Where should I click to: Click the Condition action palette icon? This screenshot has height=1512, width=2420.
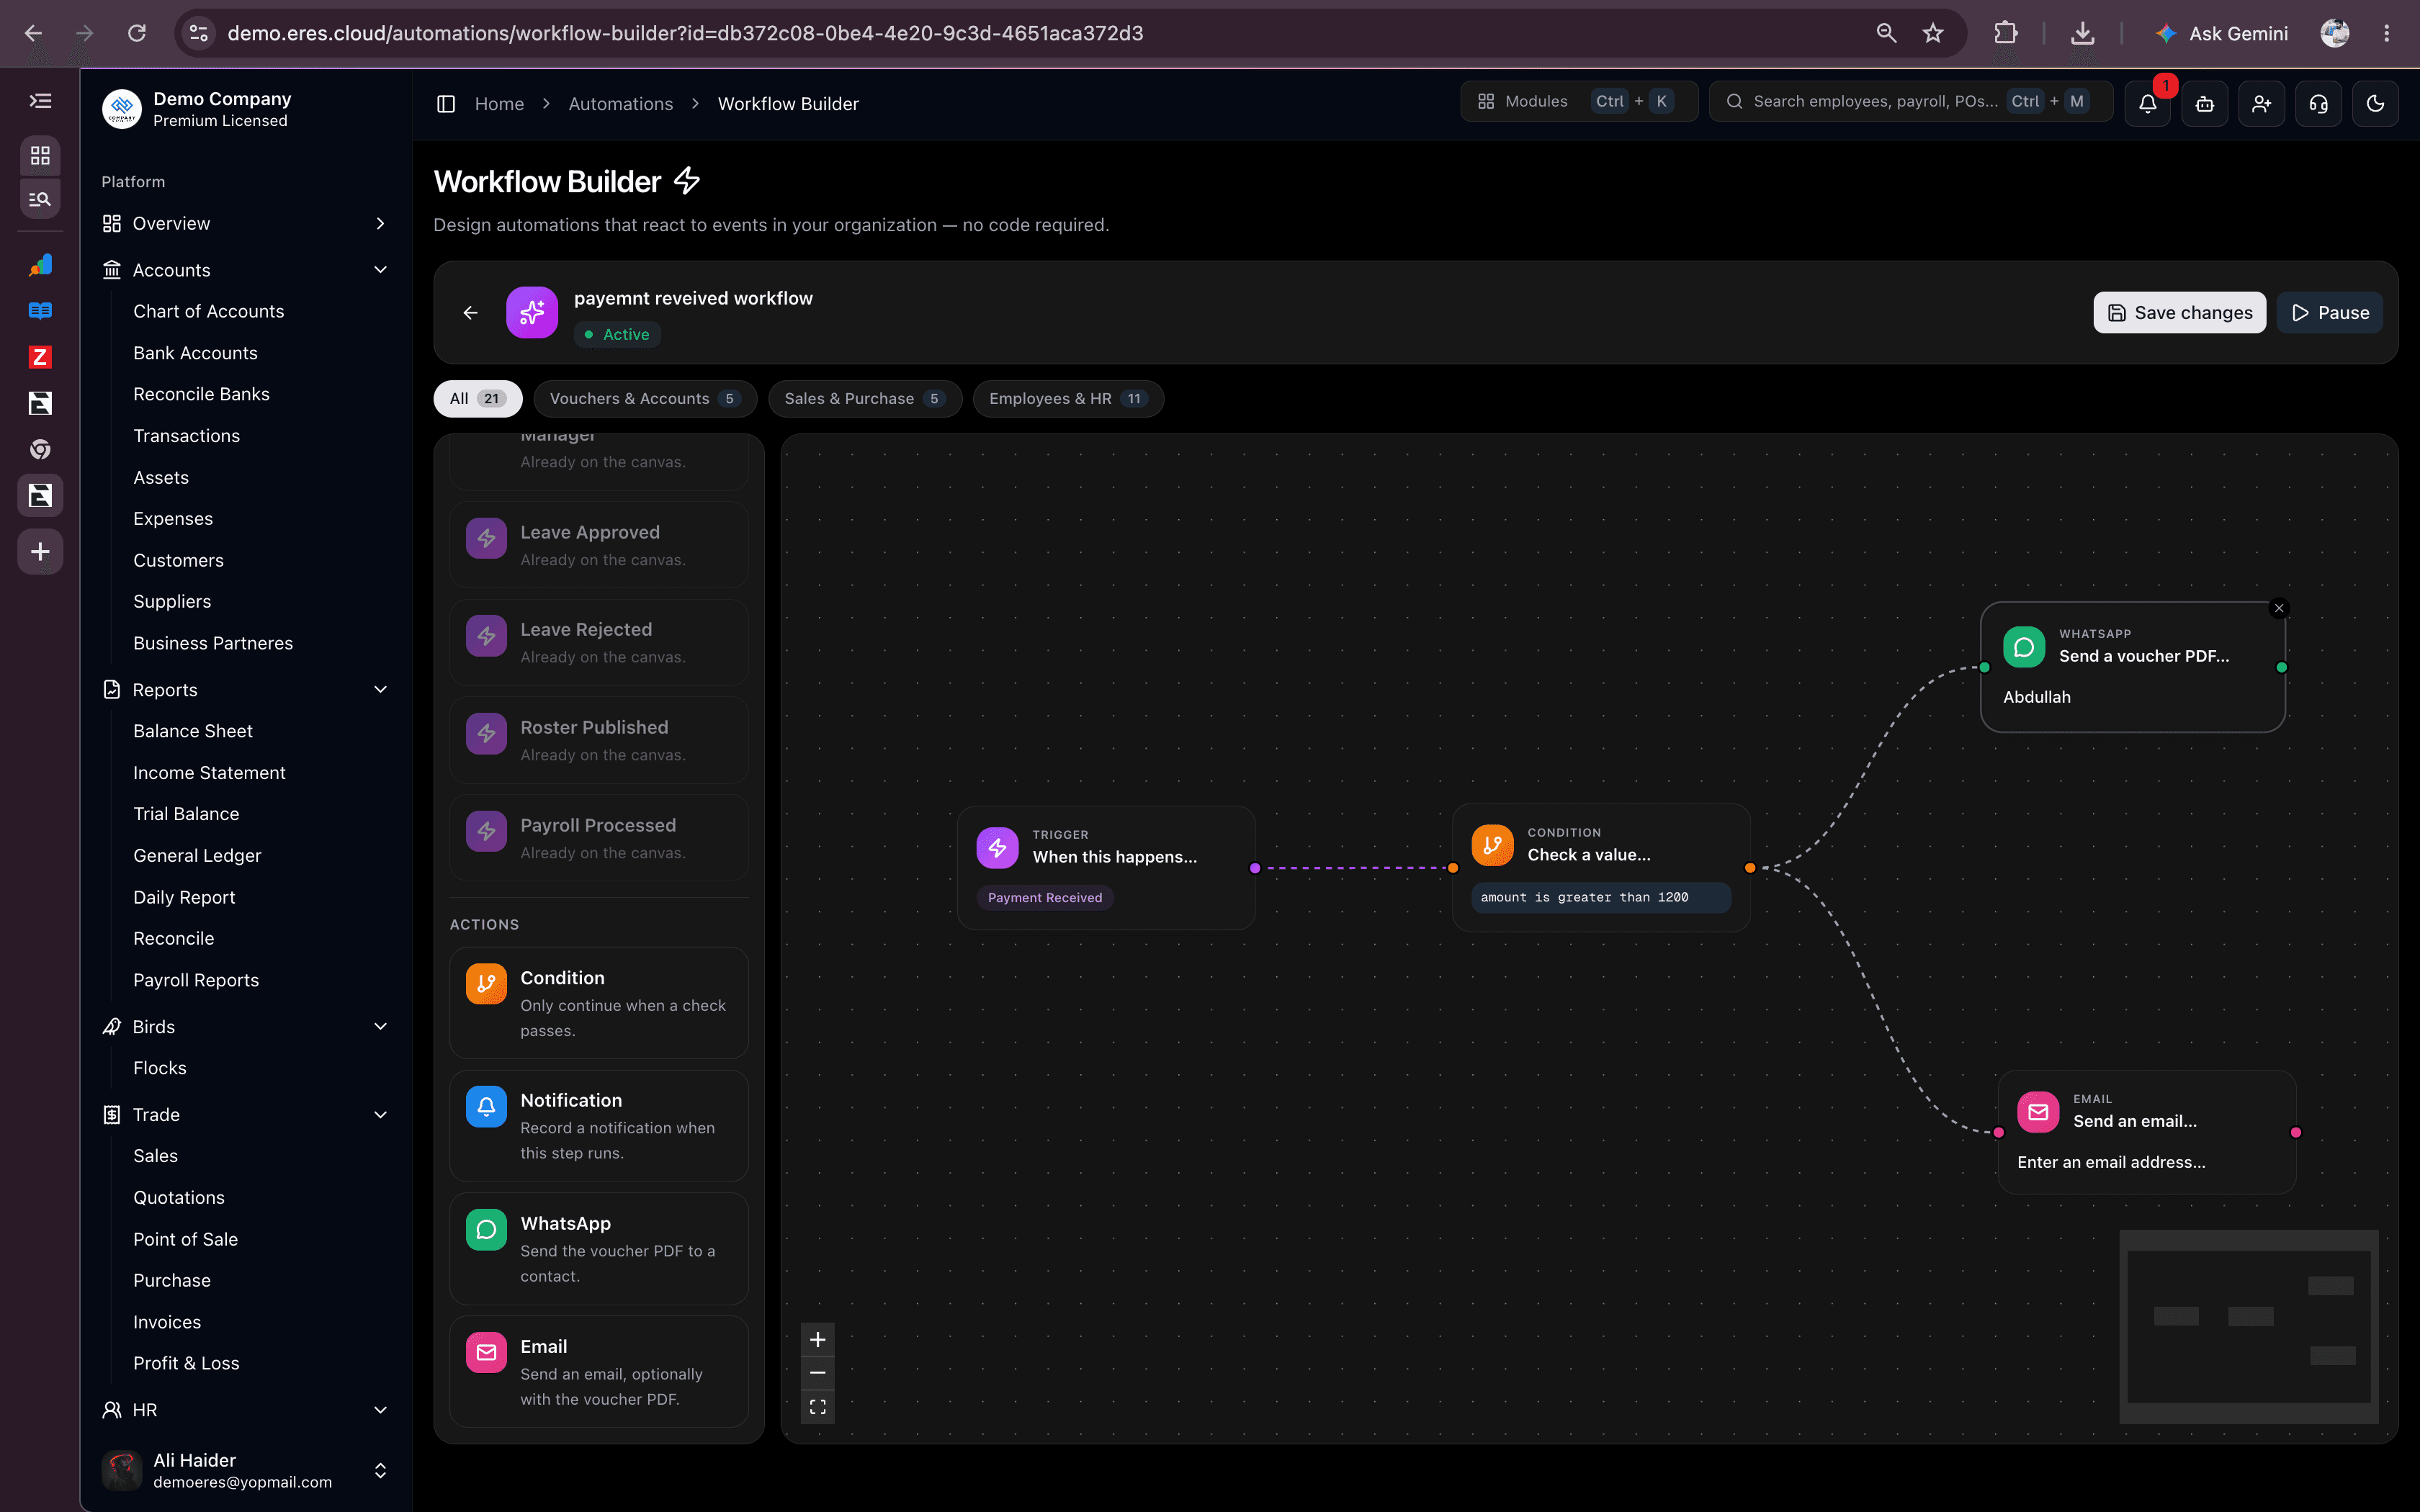point(486,984)
